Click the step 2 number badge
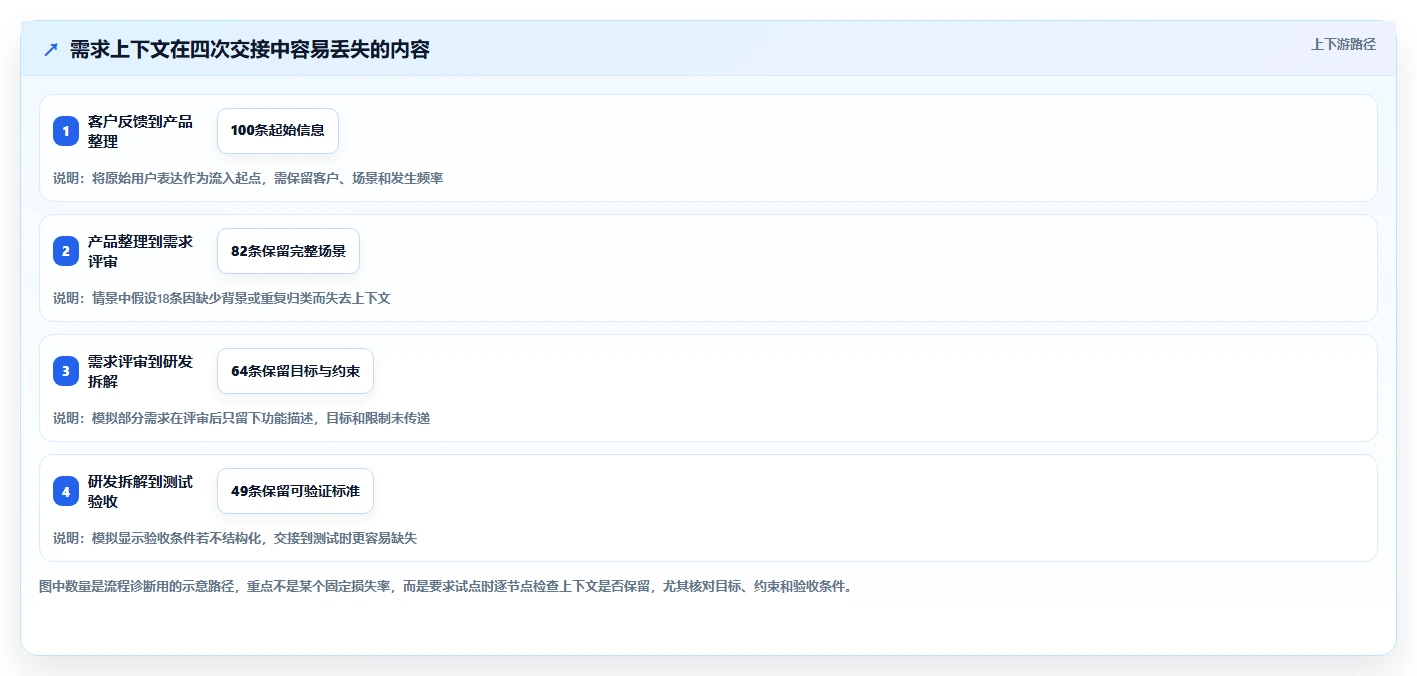 tap(66, 251)
